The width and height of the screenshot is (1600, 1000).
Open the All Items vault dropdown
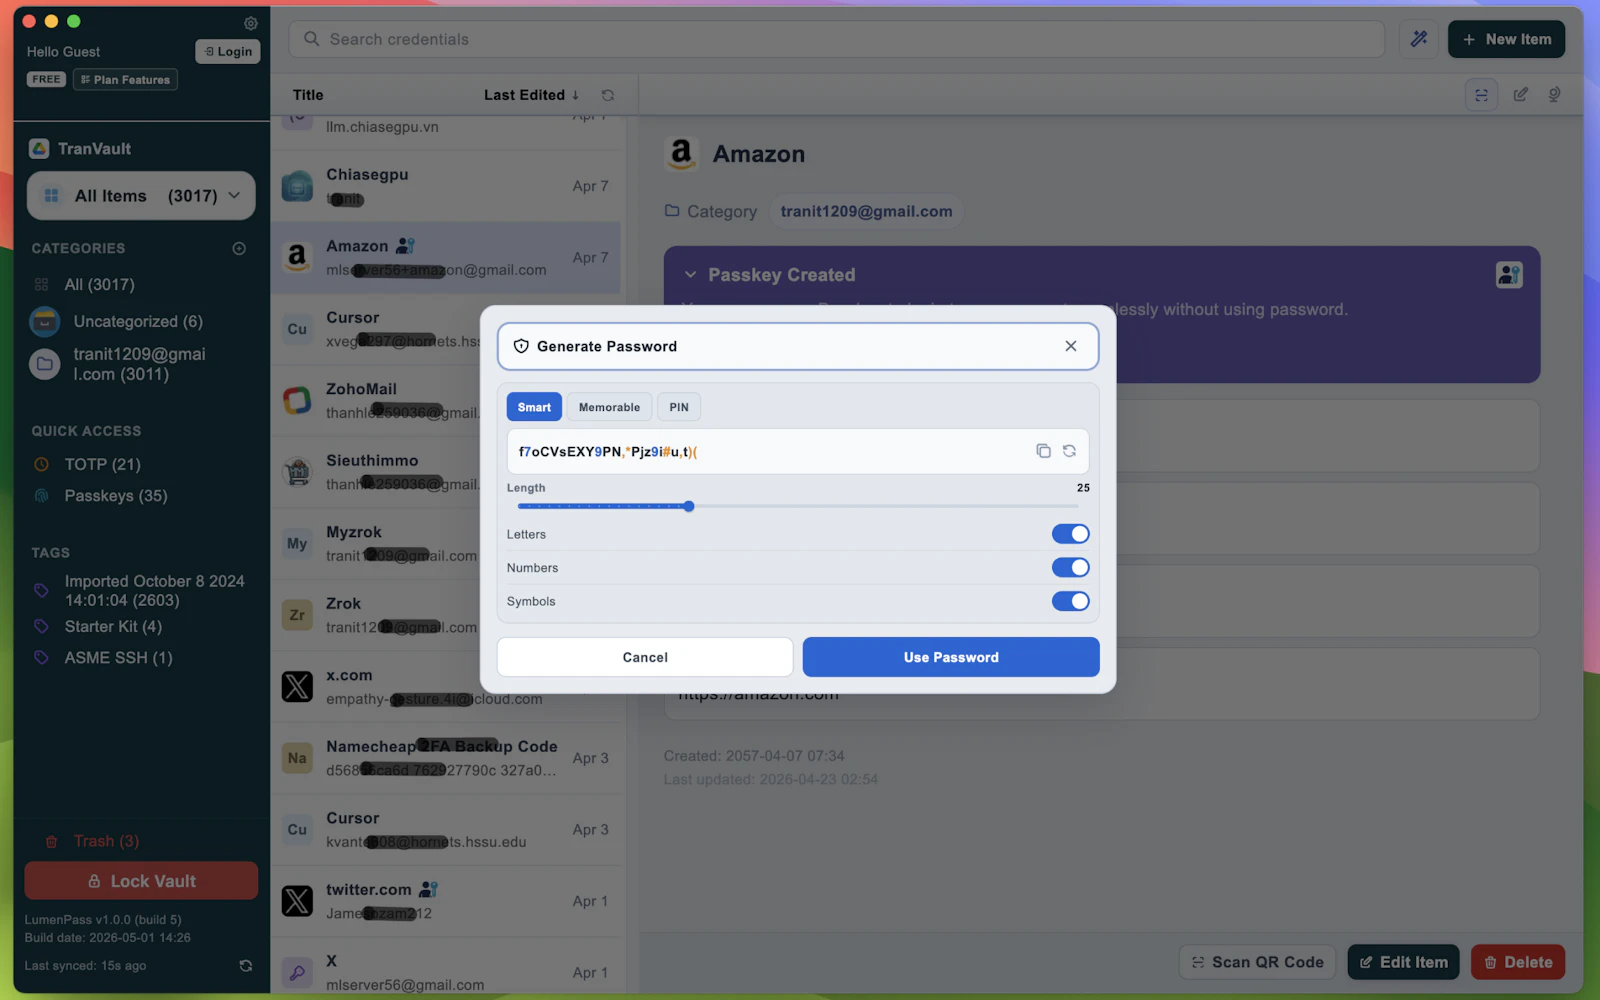point(141,195)
